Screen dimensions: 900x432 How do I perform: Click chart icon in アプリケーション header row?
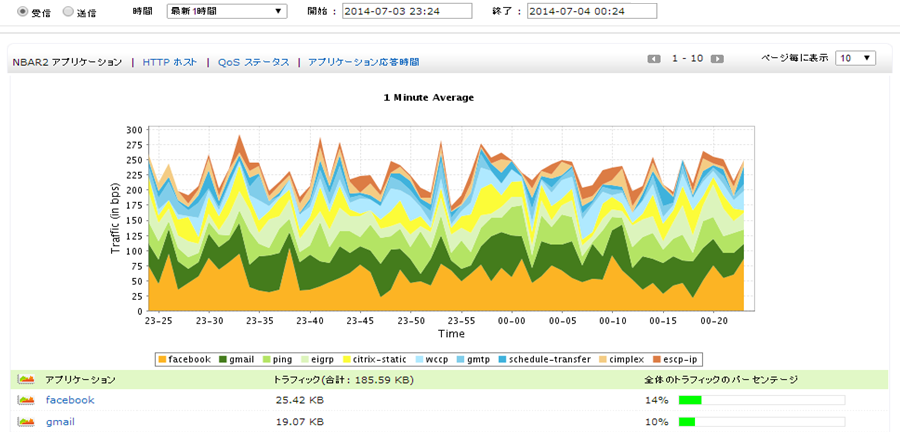point(26,379)
